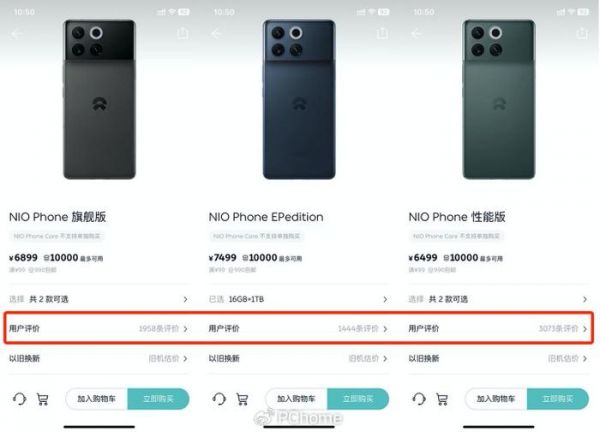
Task: Open shopping cart icon on 旗舰版 page
Action: click(42, 399)
